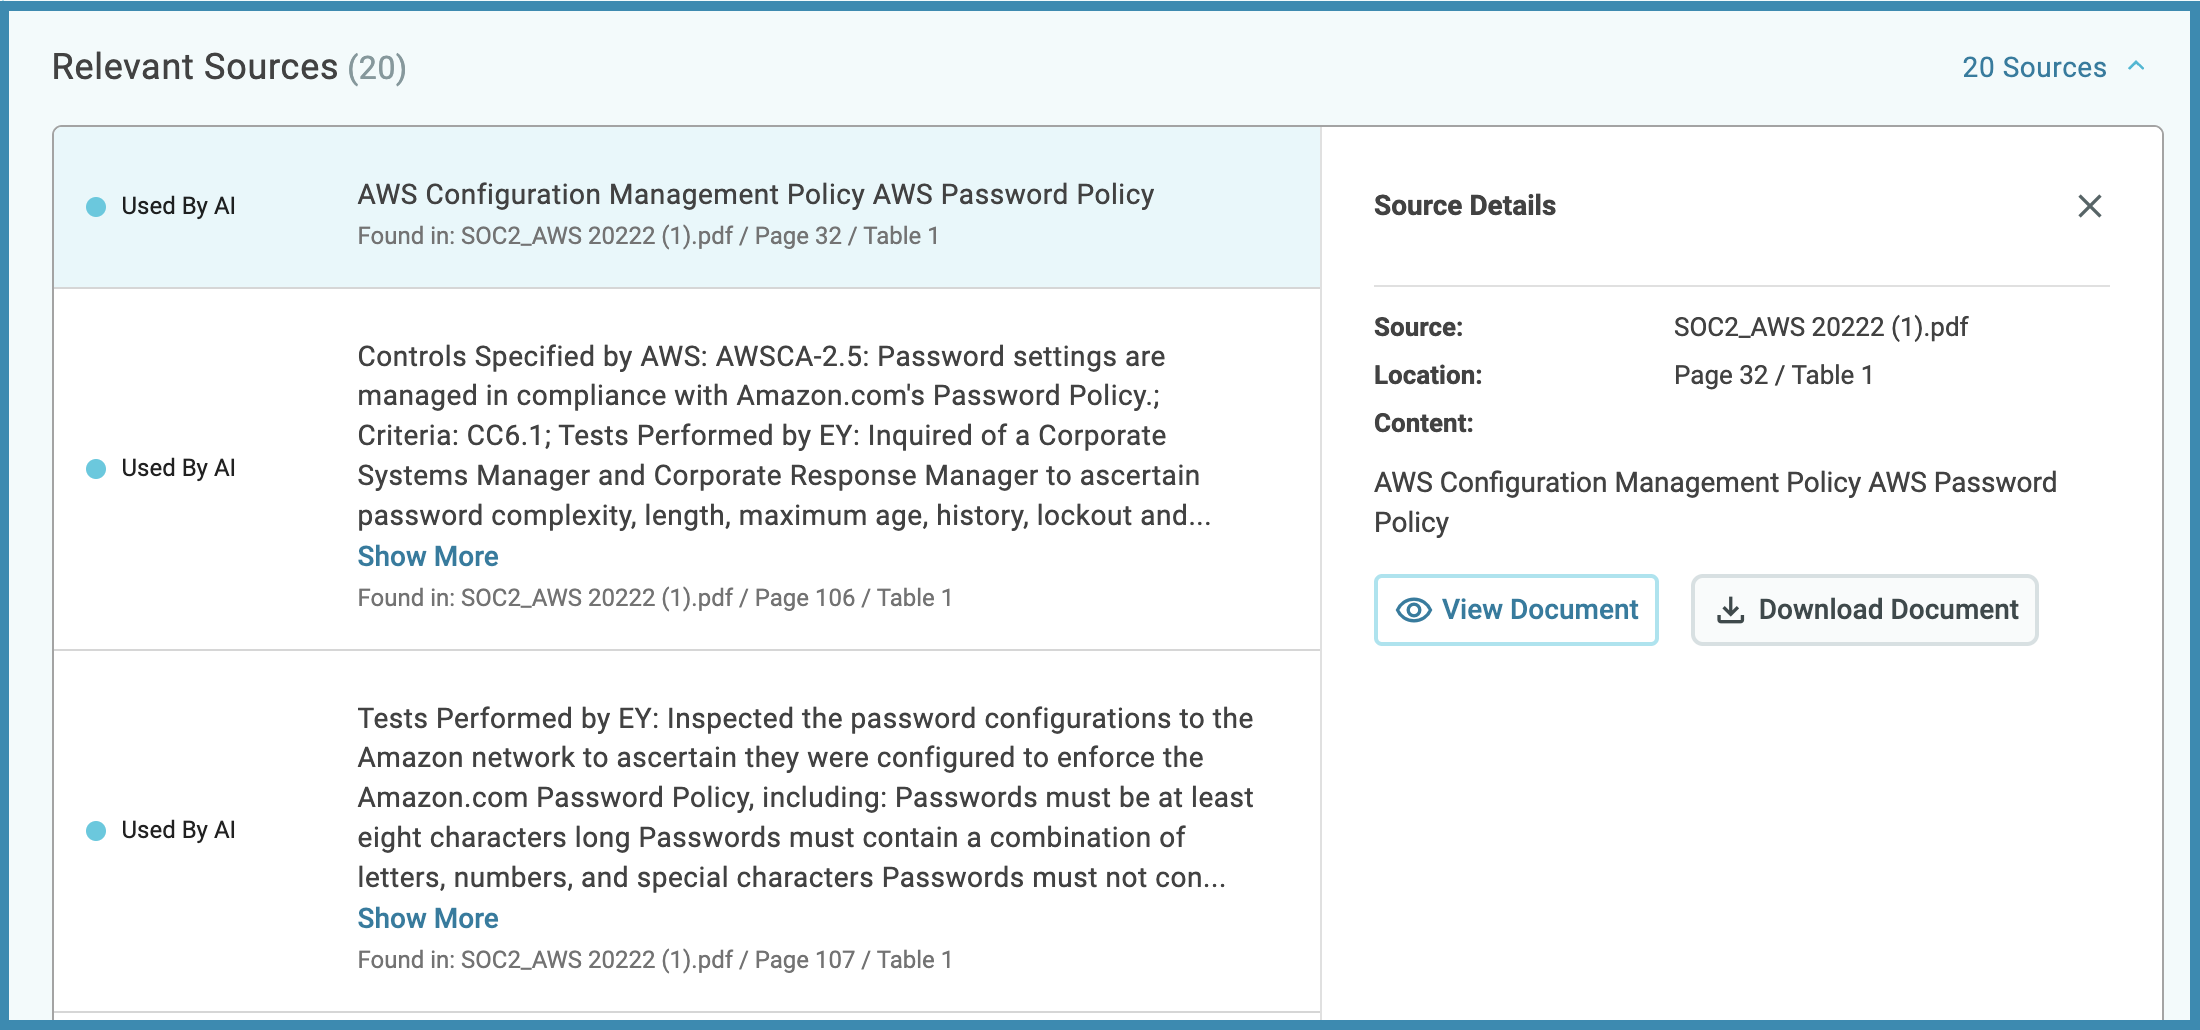Click the View Document button

coord(1516,610)
